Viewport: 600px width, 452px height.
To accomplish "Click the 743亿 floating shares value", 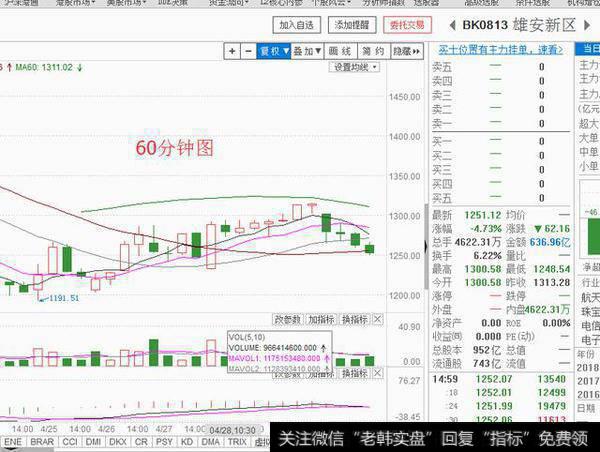I will [487, 364].
